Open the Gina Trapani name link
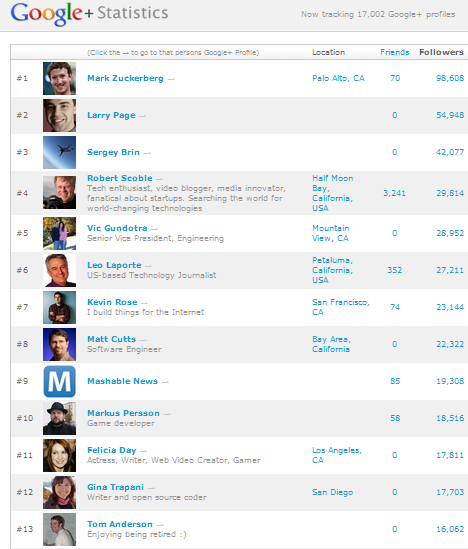The width and height of the screenshot is (468, 549). coord(116,487)
